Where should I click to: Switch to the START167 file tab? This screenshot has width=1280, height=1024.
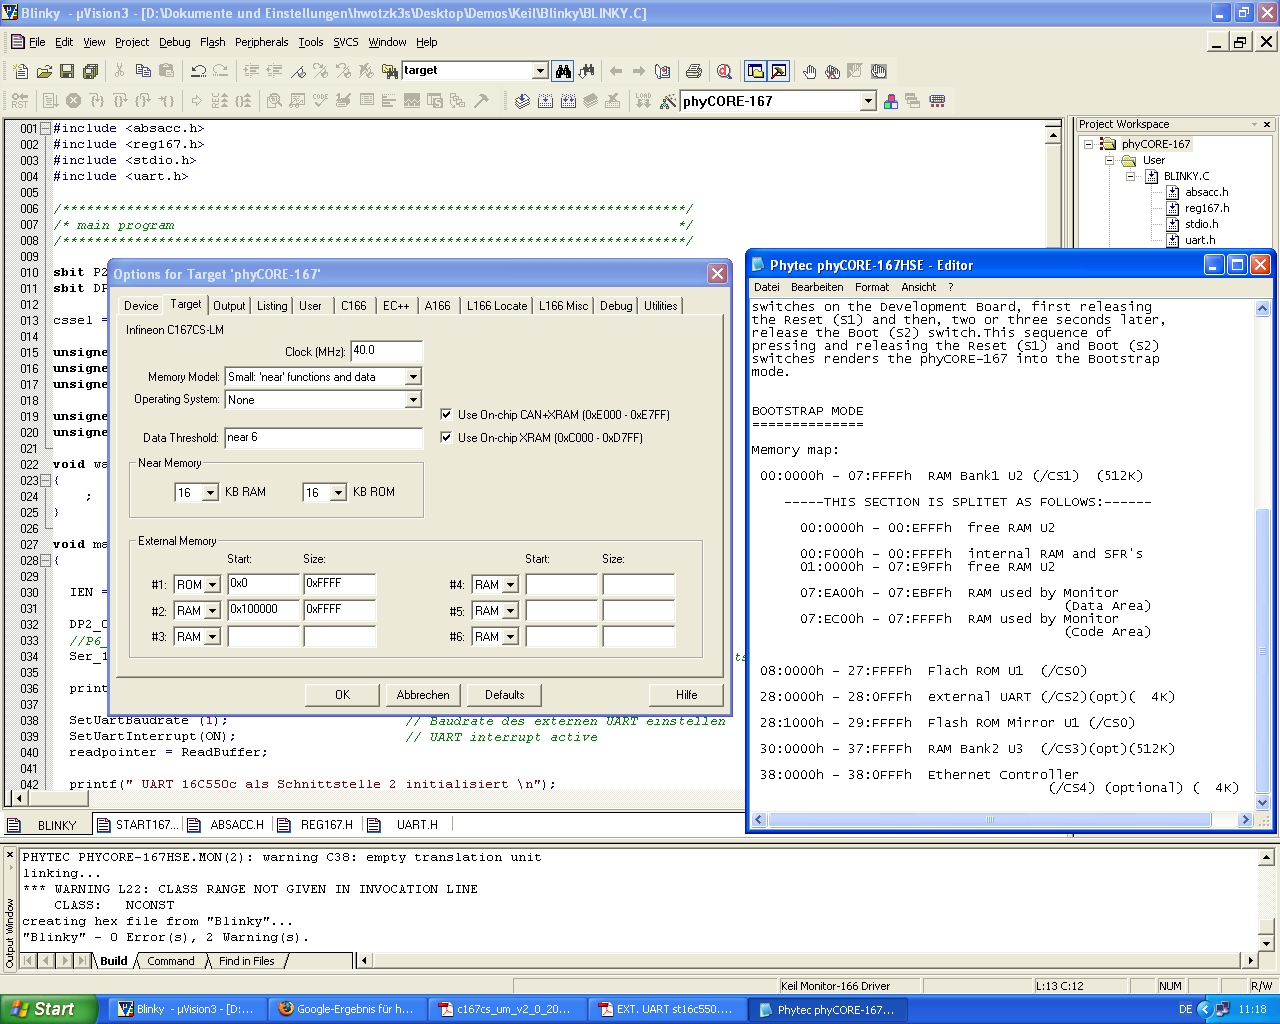[136, 825]
